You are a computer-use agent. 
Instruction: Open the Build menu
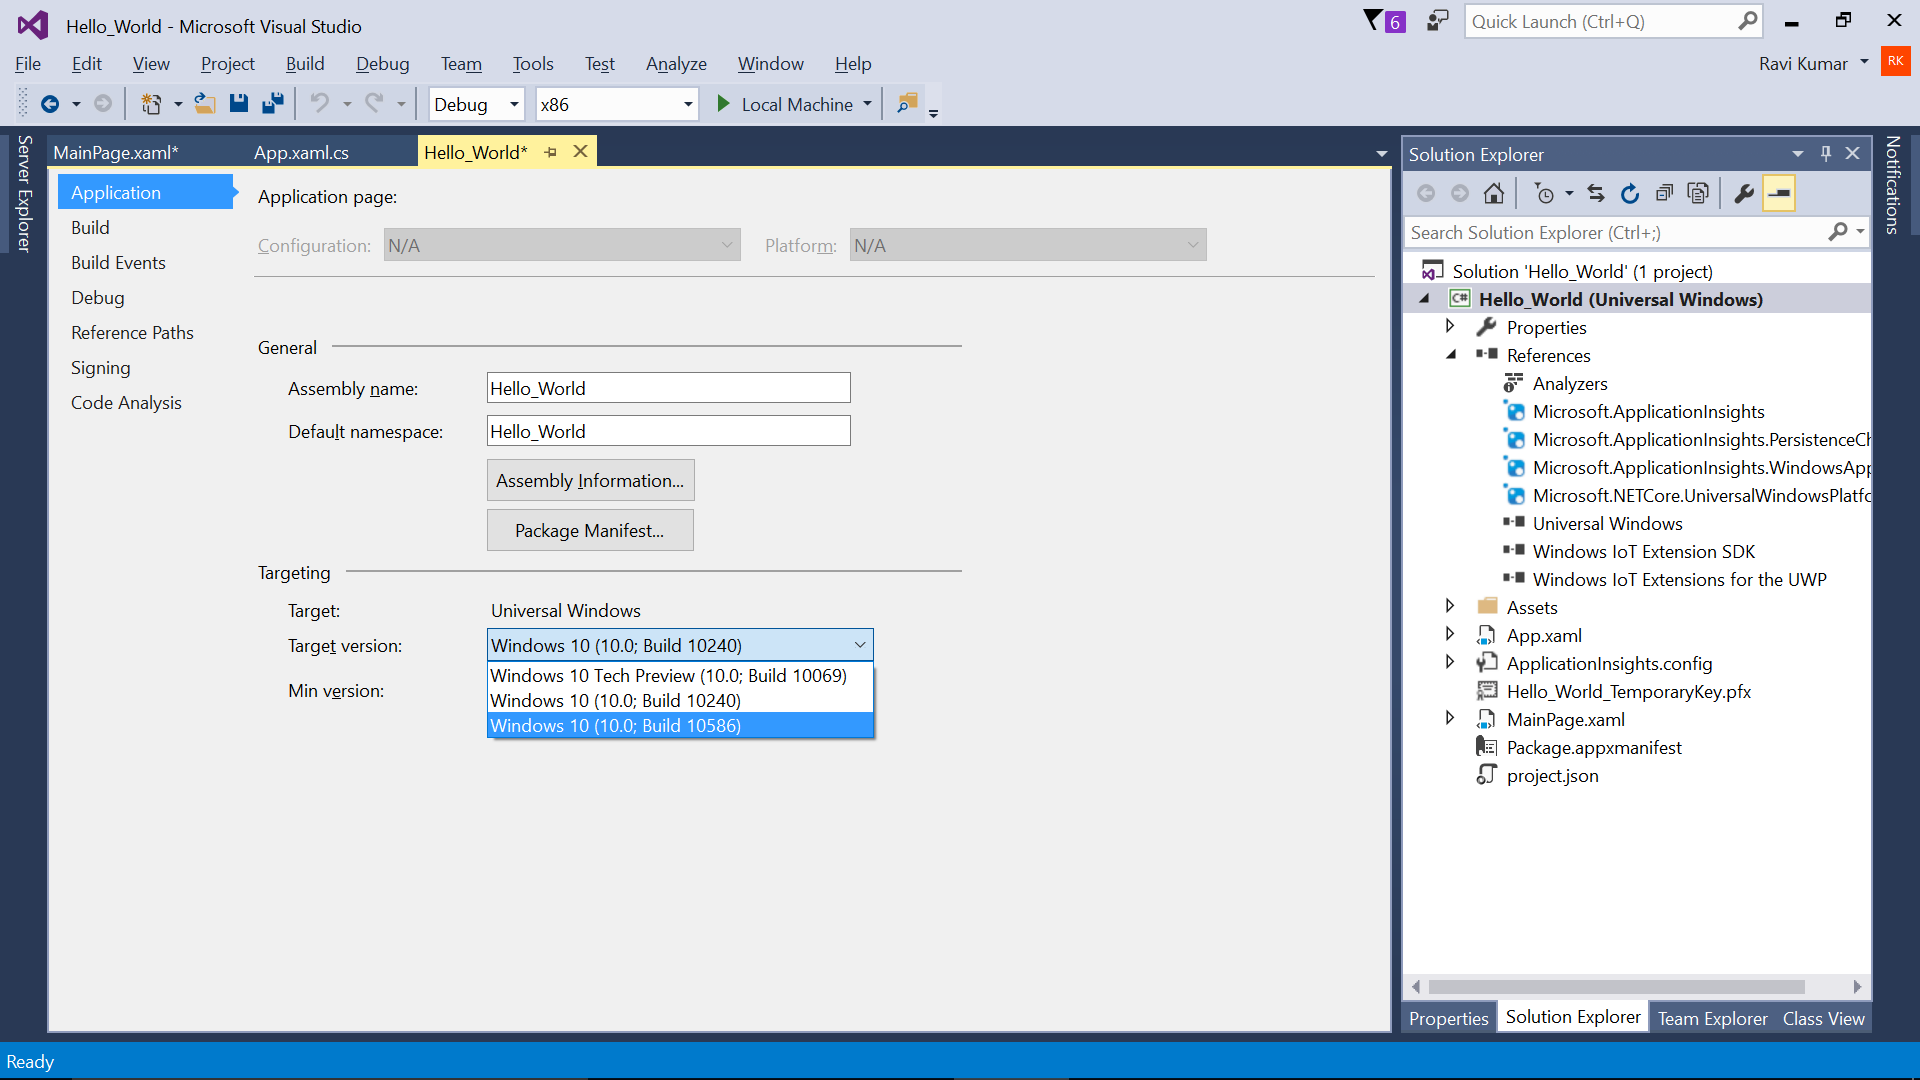(305, 64)
